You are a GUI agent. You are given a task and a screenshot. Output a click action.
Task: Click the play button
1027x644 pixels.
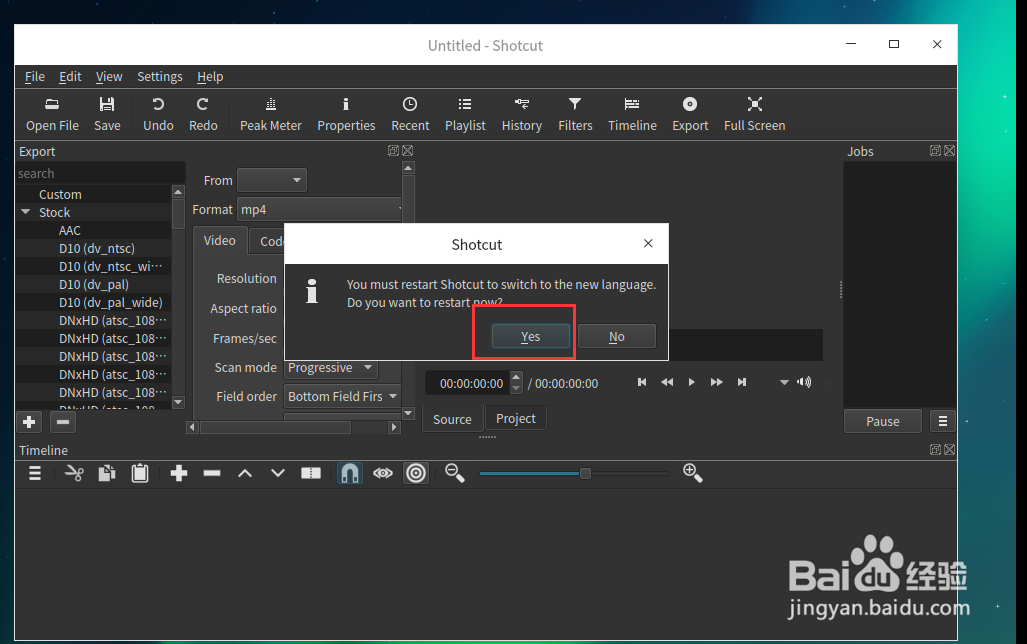pos(692,382)
